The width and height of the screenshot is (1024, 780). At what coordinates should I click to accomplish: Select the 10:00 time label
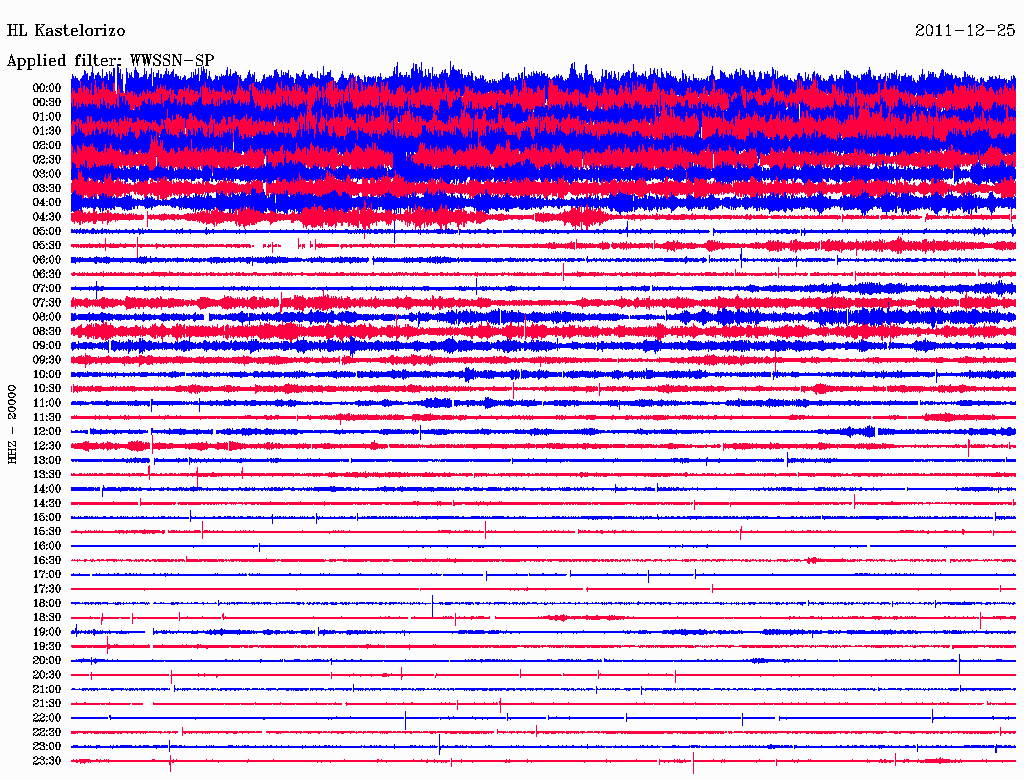click(x=47, y=374)
